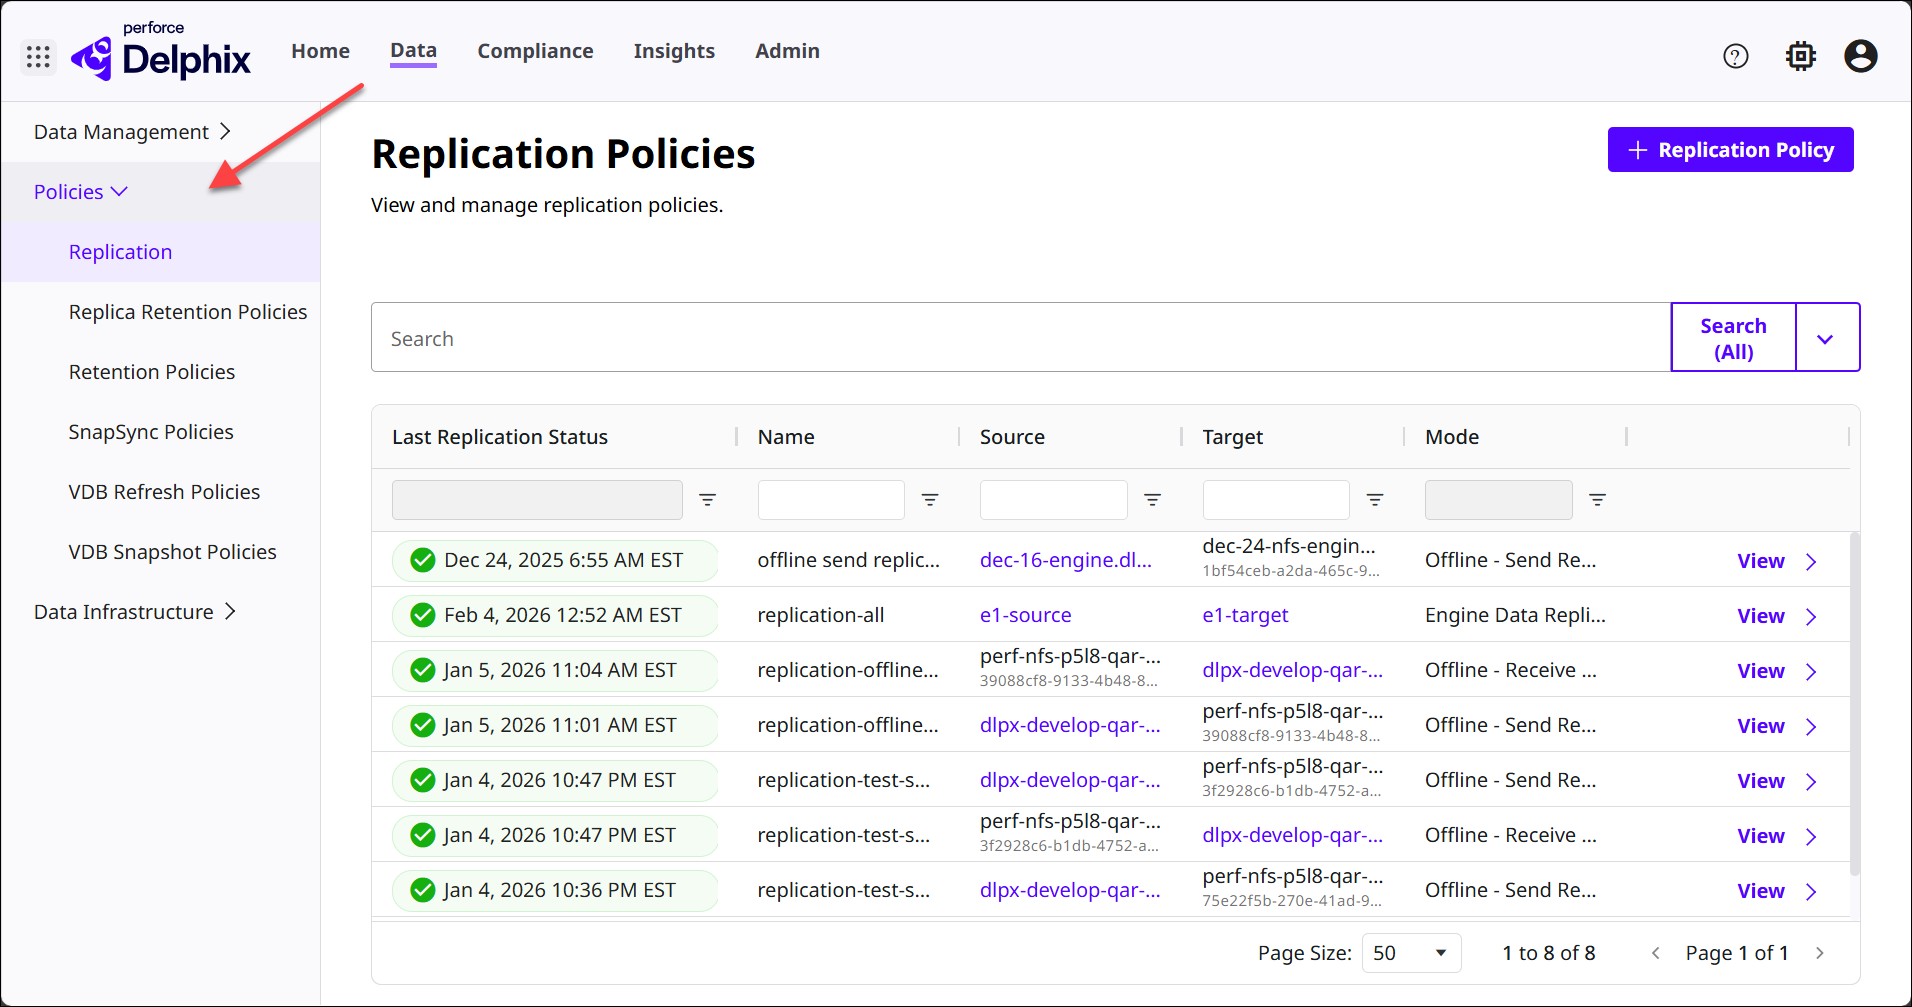Click filter icon for Name column
This screenshot has width=1912, height=1007.
pyautogui.click(x=930, y=500)
